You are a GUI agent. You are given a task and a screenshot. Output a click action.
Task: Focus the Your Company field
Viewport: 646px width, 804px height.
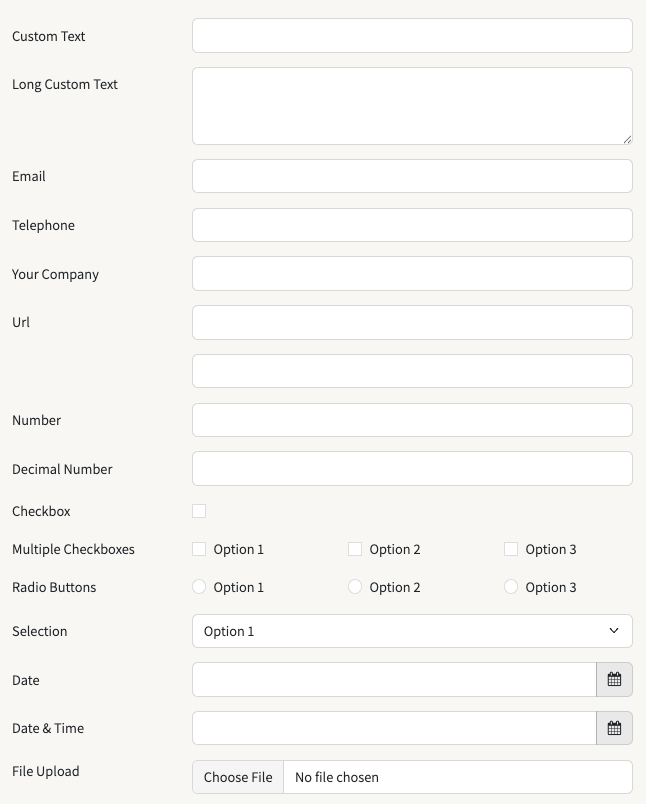pos(412,273)
